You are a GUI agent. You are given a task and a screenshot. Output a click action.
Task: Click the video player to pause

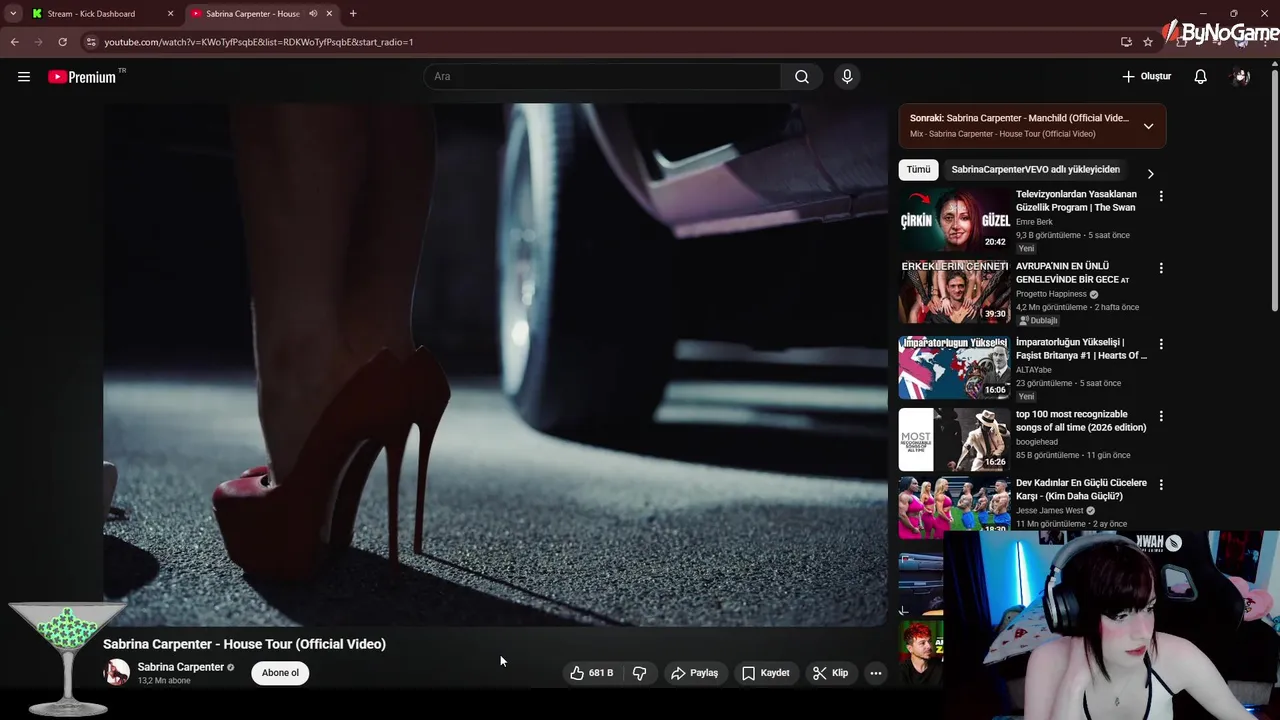pos(495,365)
